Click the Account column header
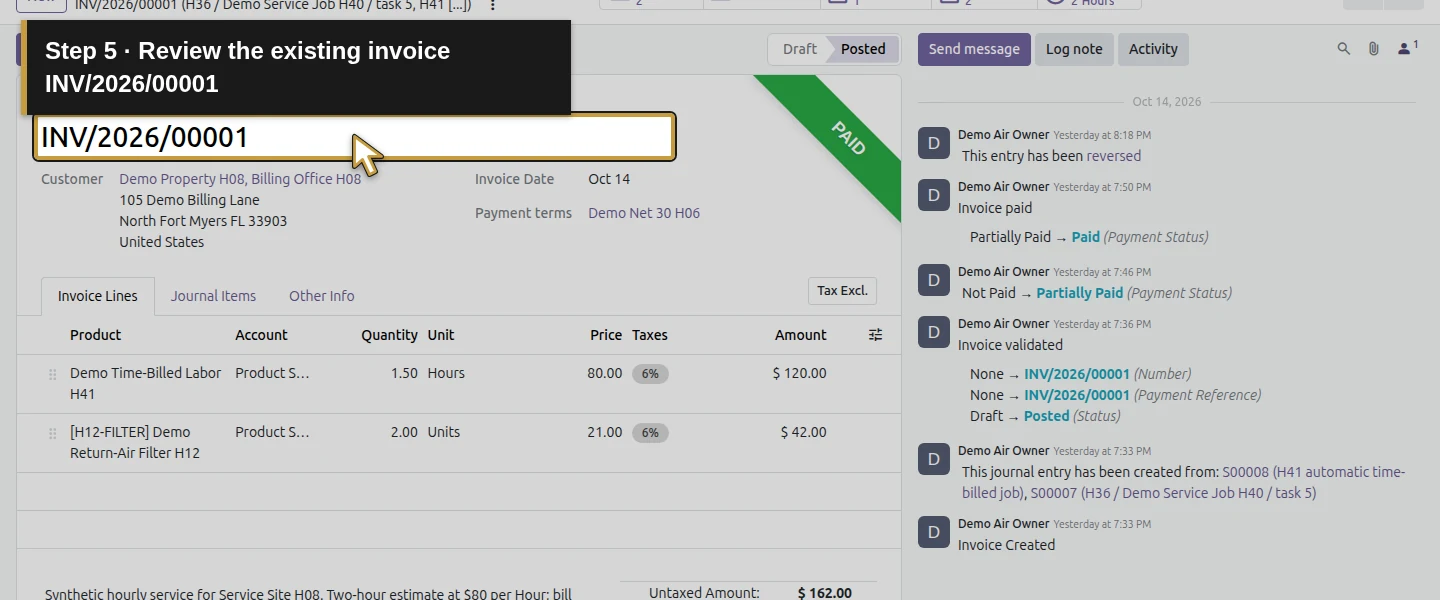The image size is (1440, 600). (261, 335)
